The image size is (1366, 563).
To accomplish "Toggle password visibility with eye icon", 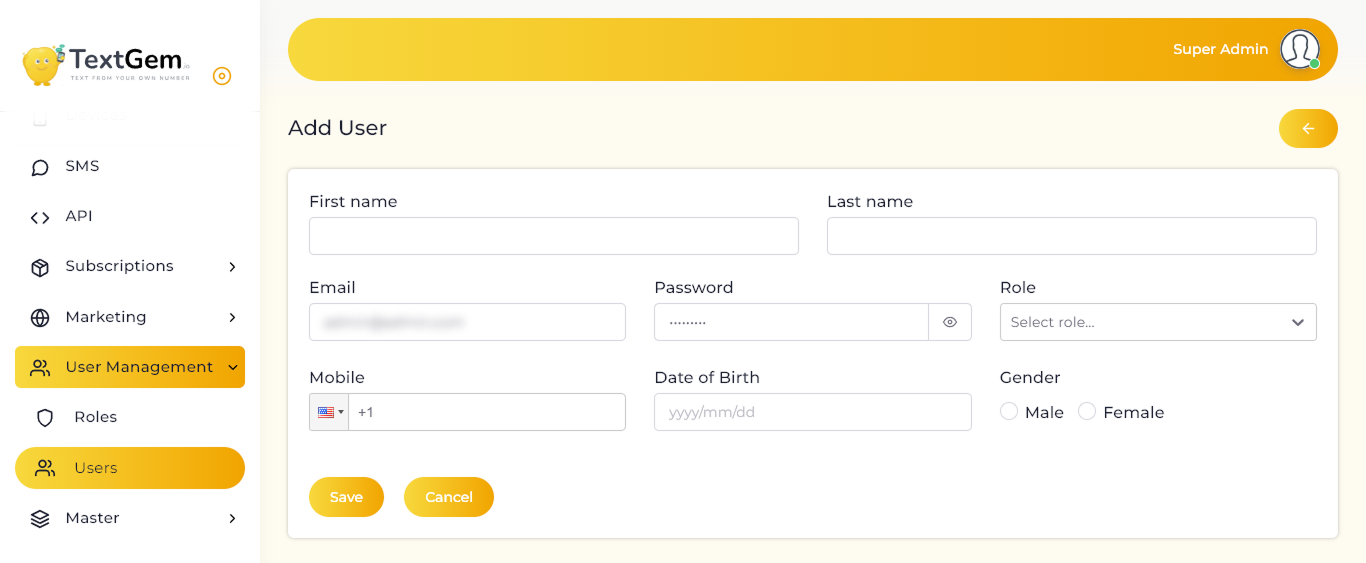I will point(950,322).
